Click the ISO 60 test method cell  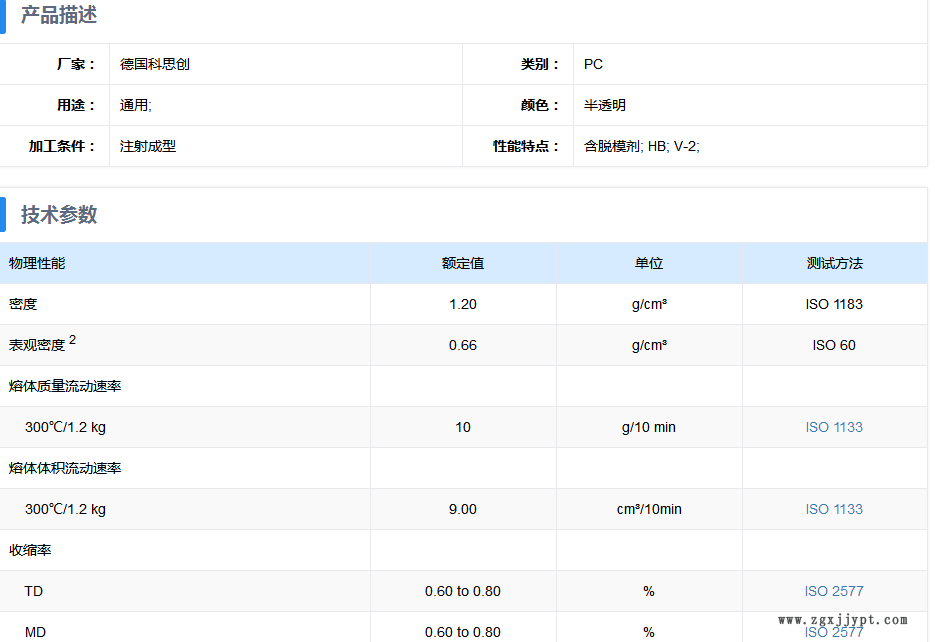833,345
